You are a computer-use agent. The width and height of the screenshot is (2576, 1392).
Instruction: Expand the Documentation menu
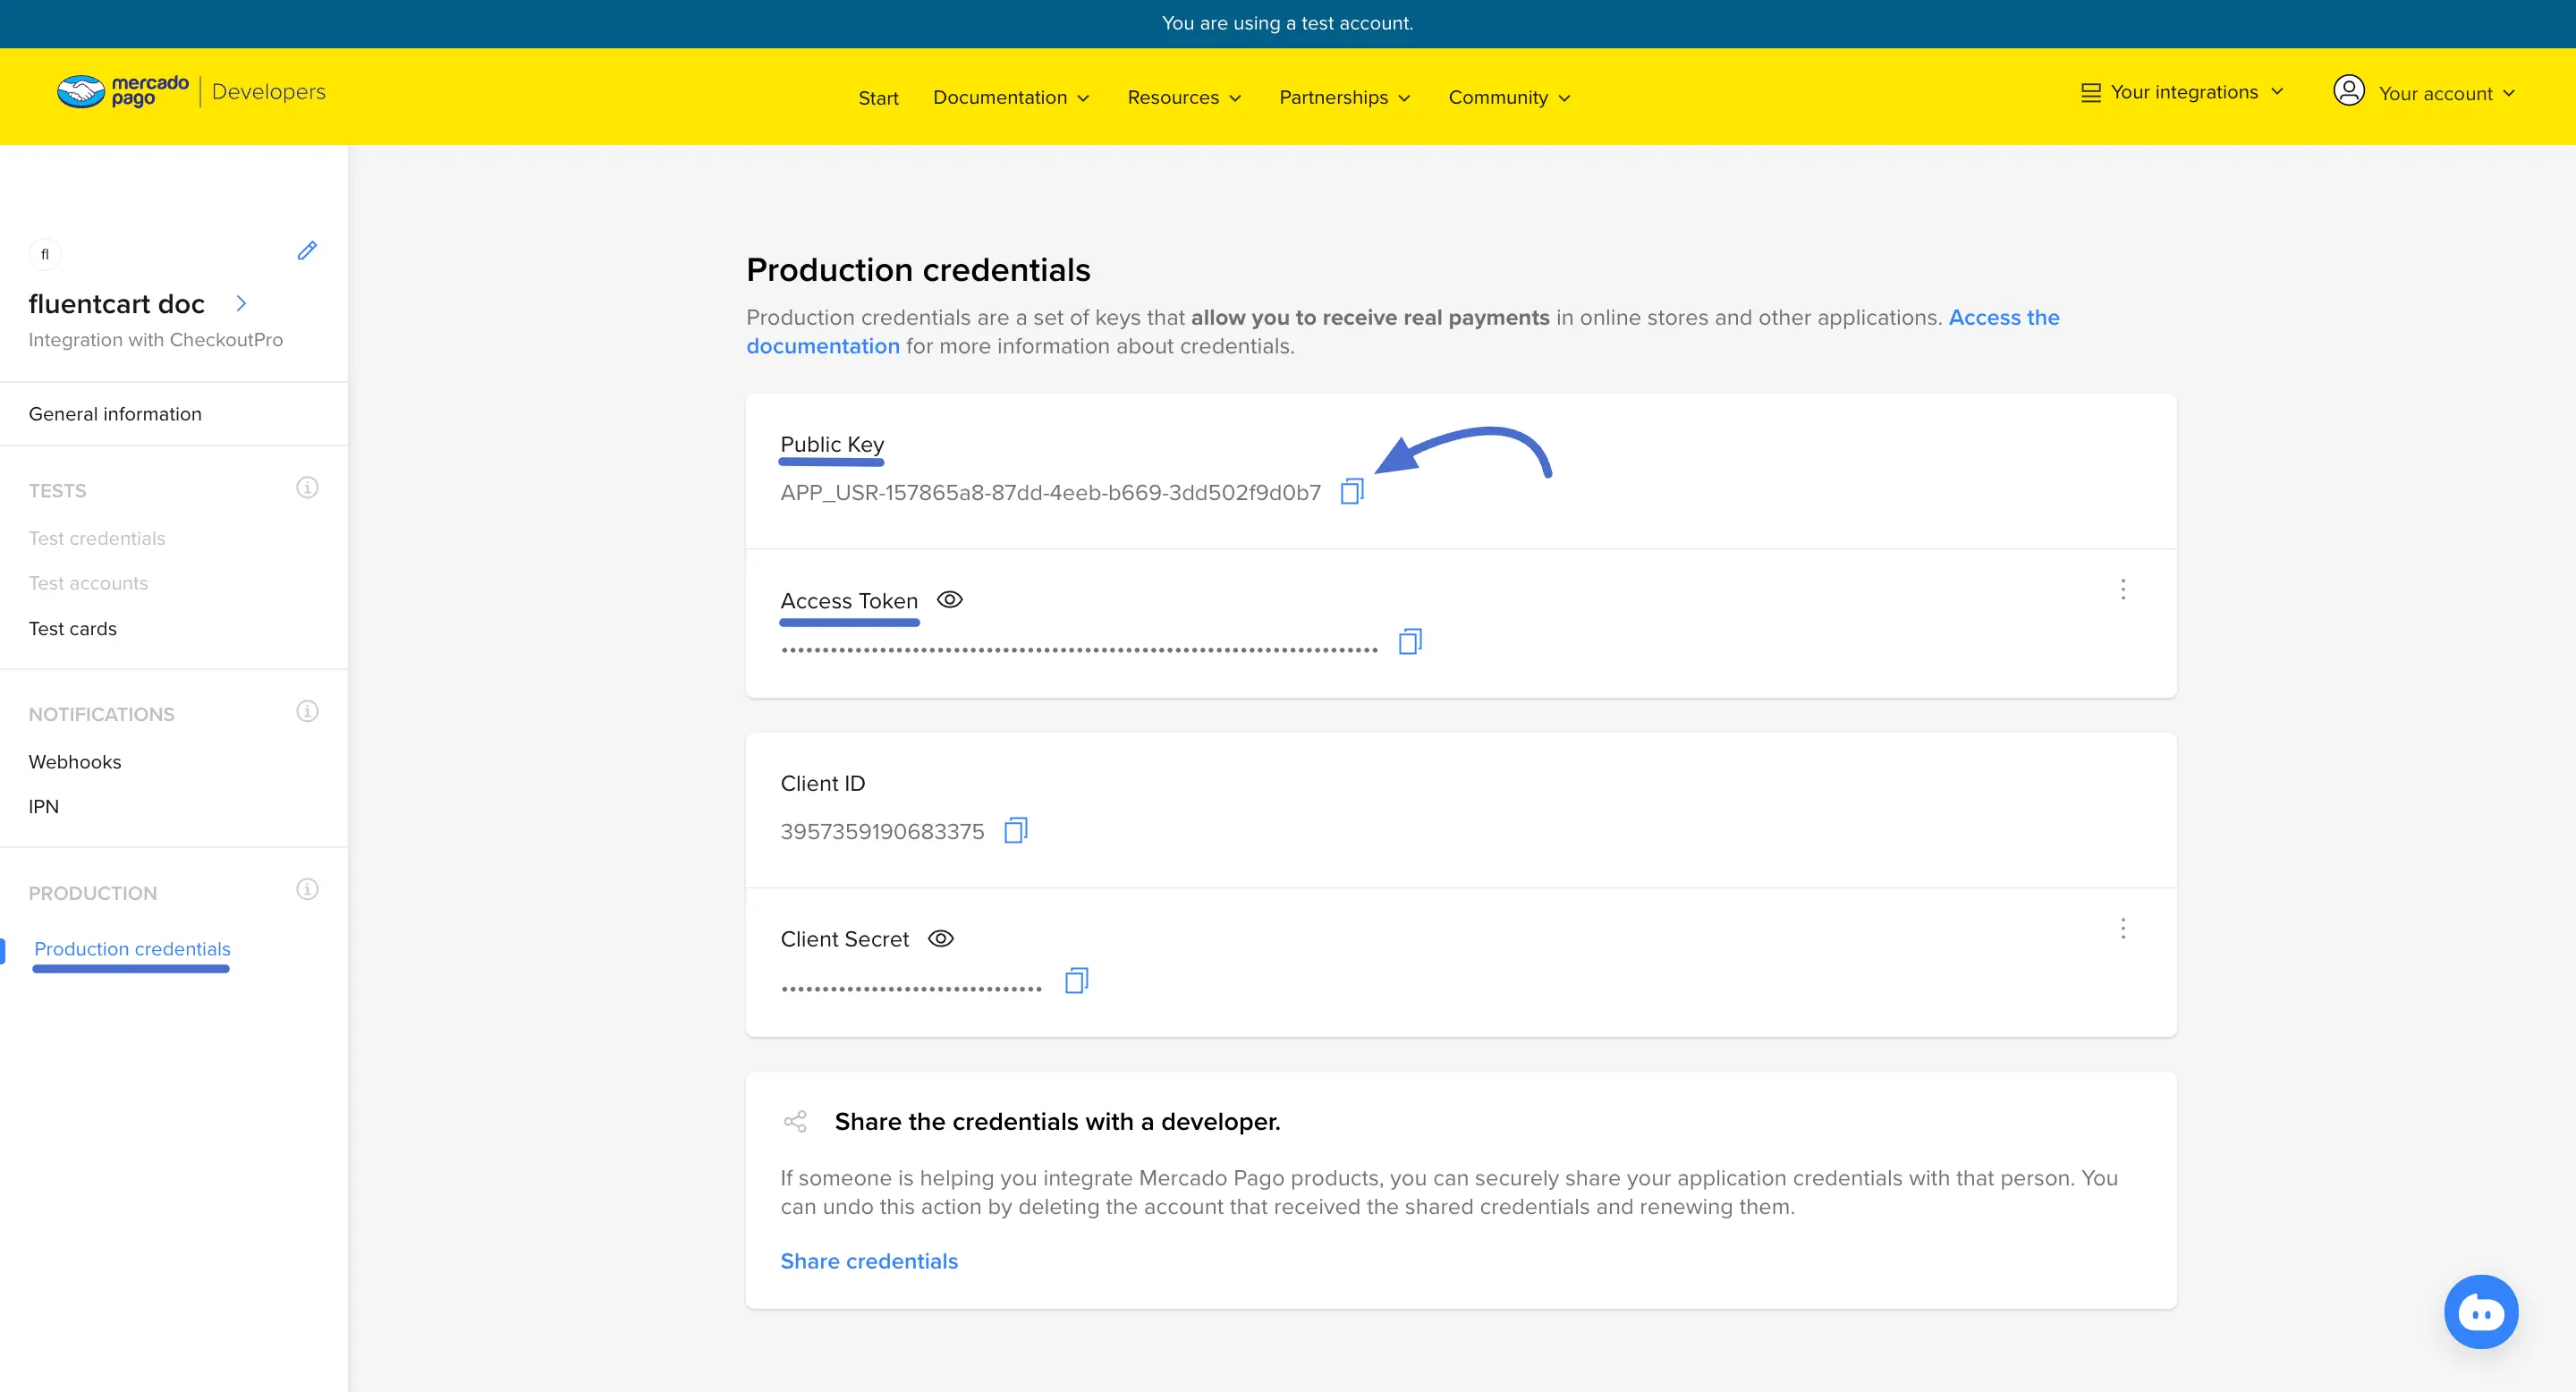[1010, 97]
